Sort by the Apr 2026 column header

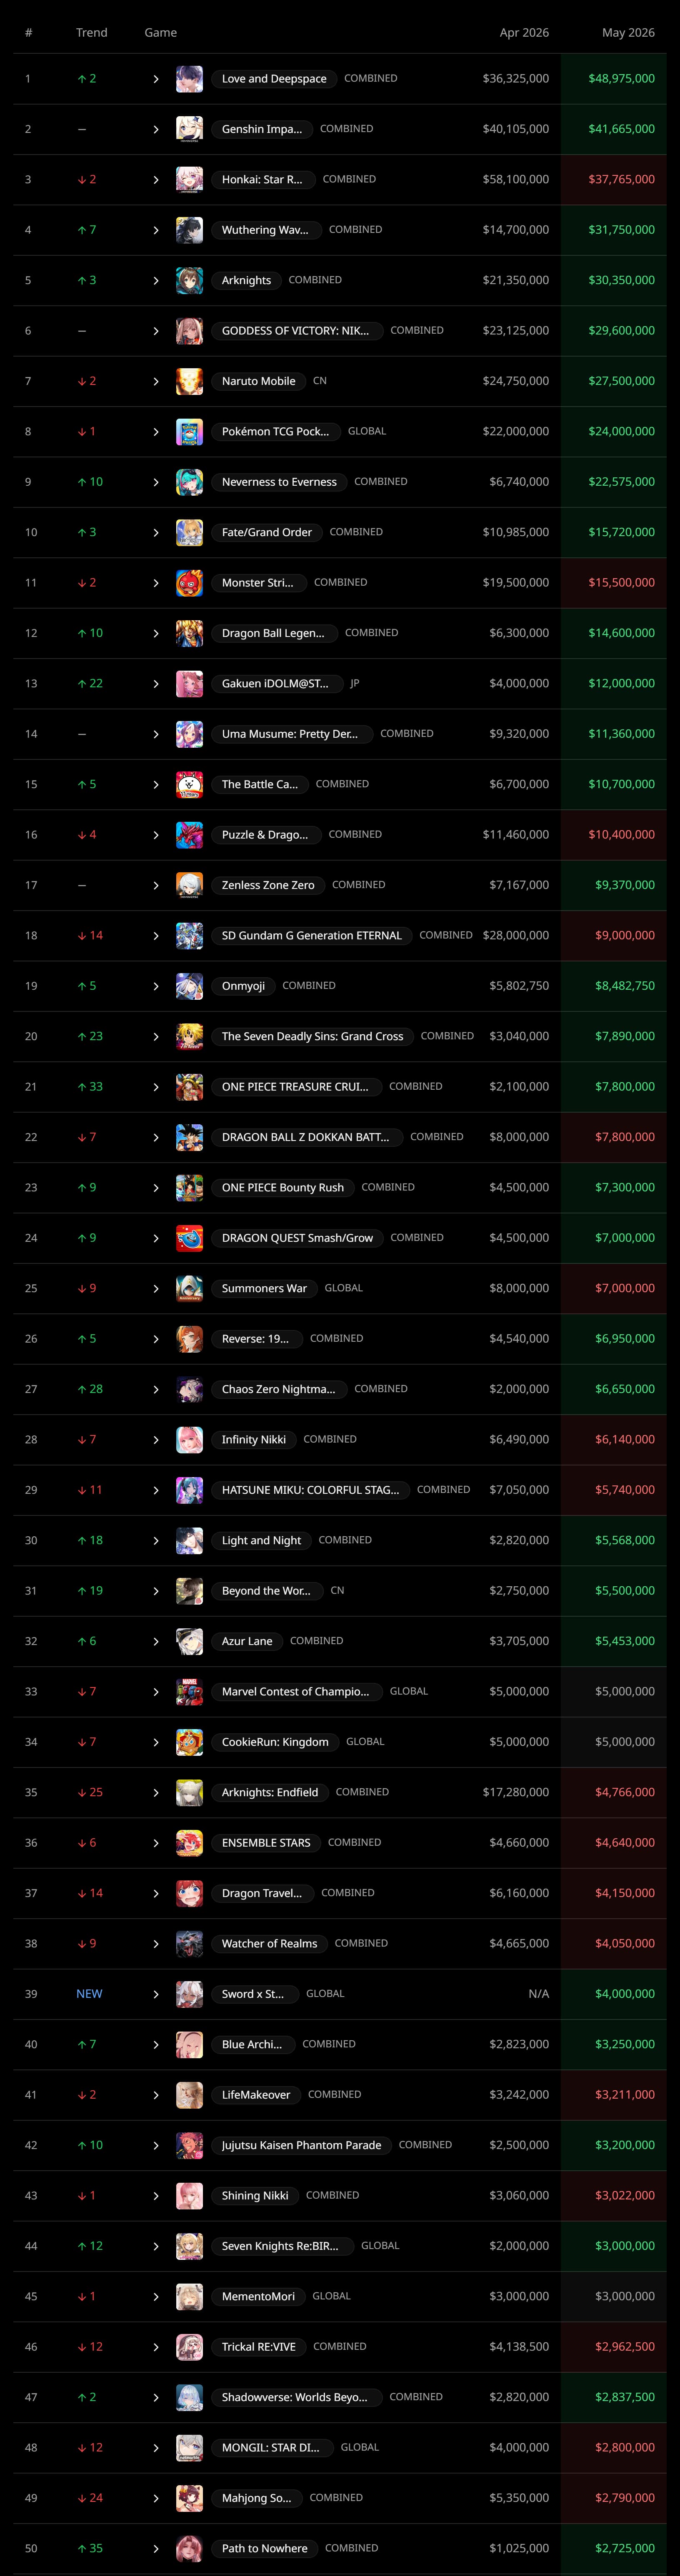pyautogui.click(x=524, y=33)
